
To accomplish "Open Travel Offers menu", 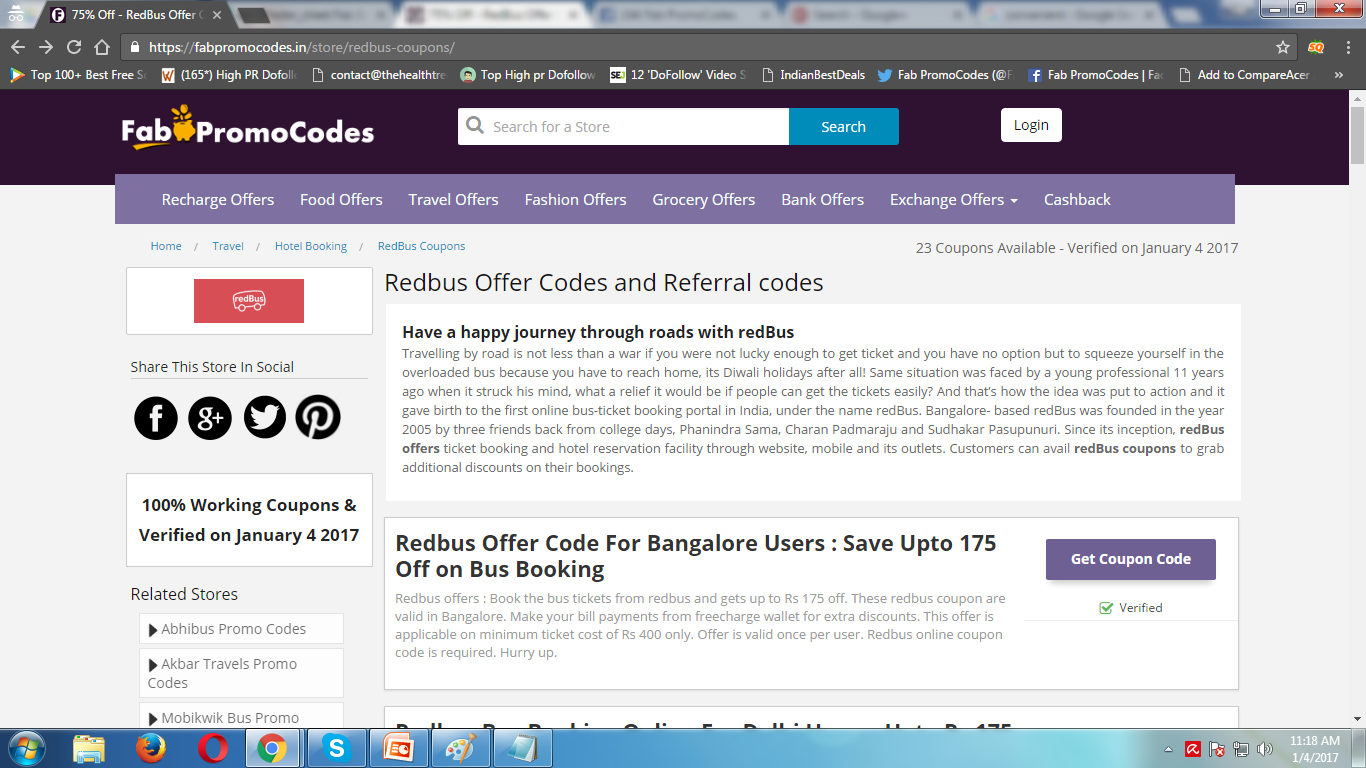I will 453,200.
